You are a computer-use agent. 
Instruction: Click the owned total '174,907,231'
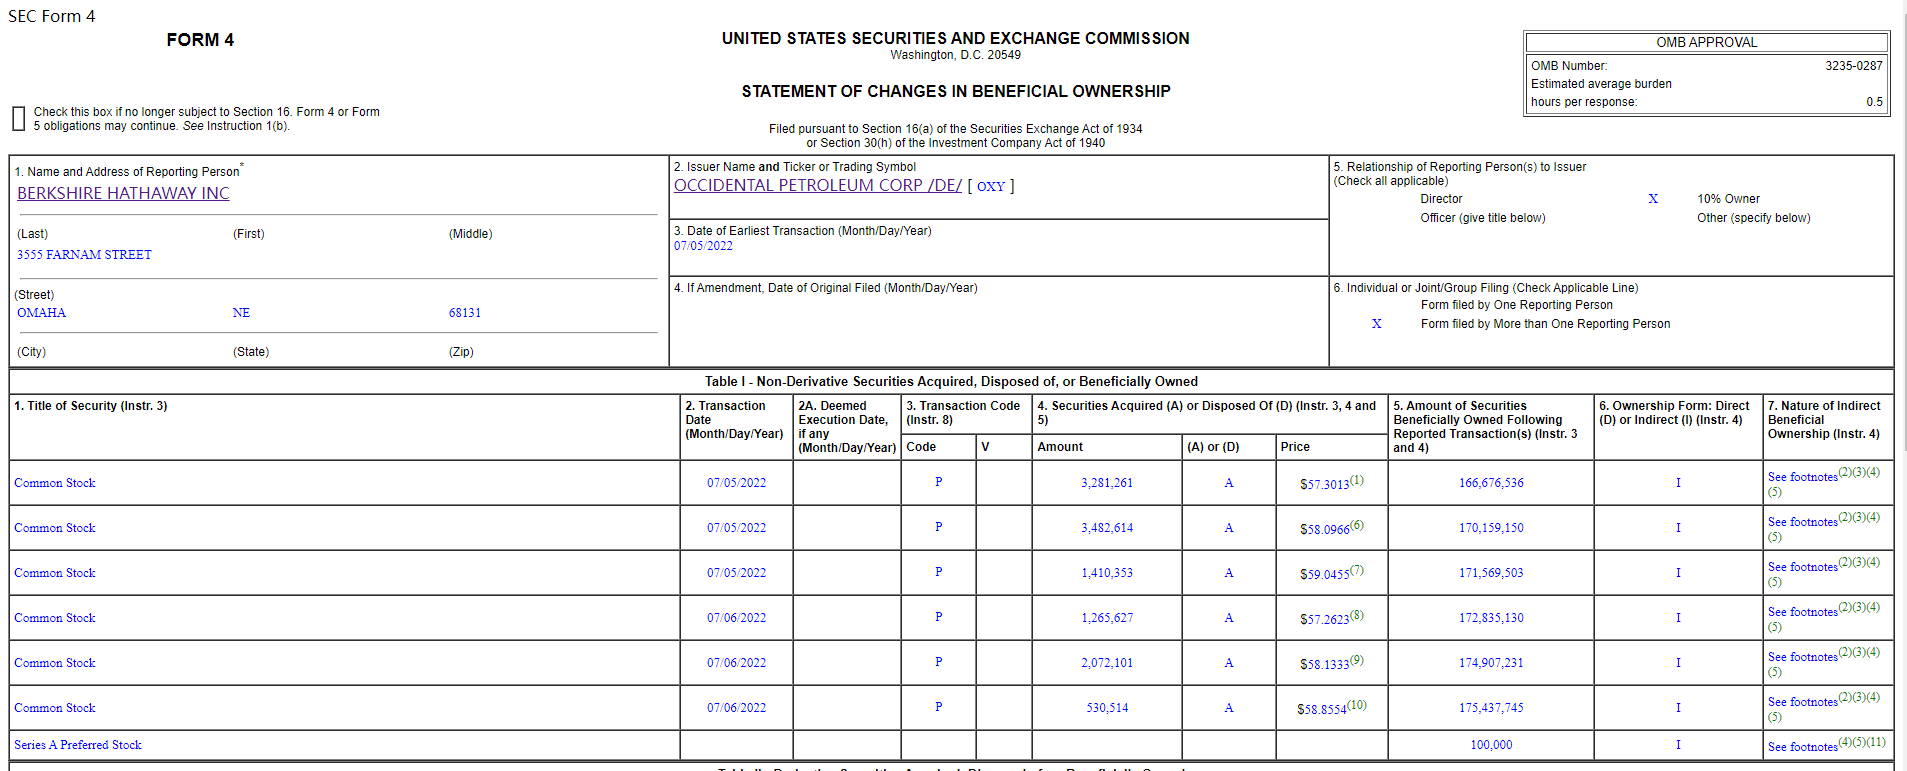1491,663
